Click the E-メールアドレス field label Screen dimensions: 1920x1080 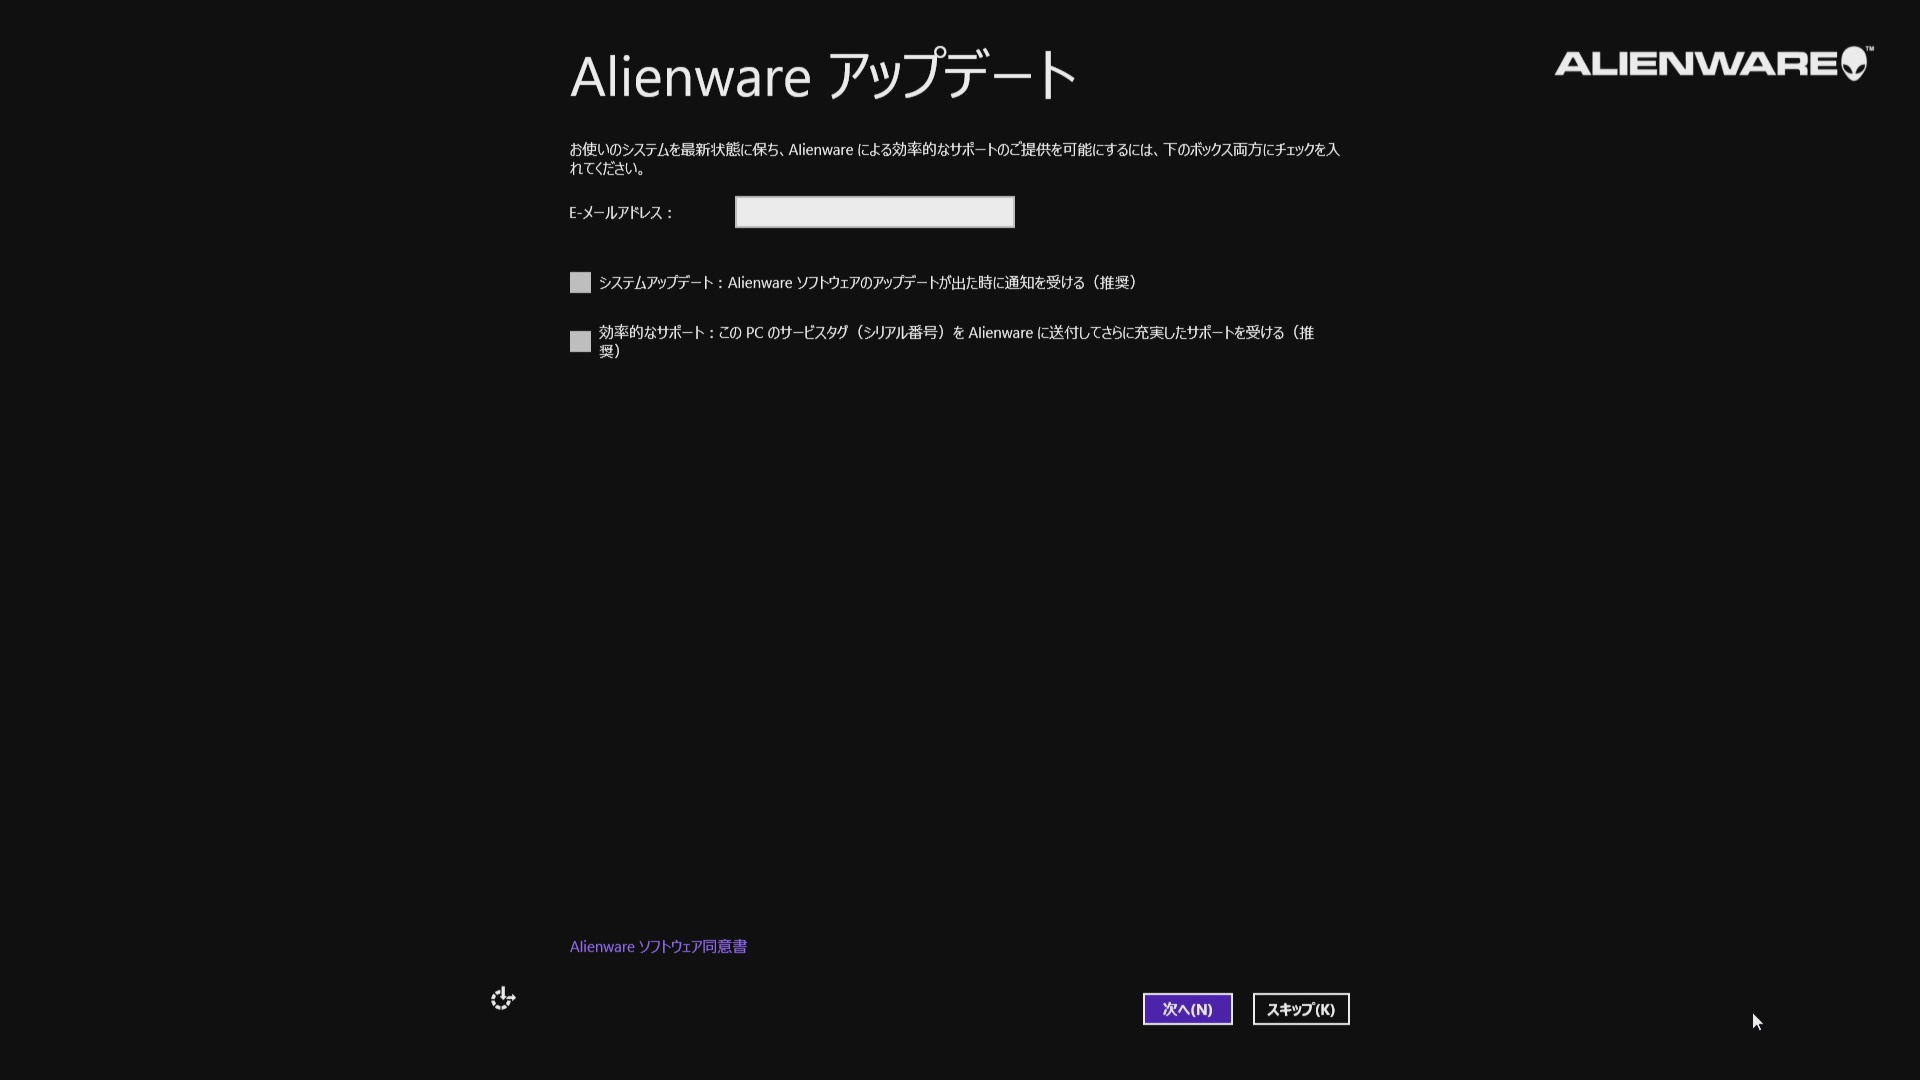(620, 213)
